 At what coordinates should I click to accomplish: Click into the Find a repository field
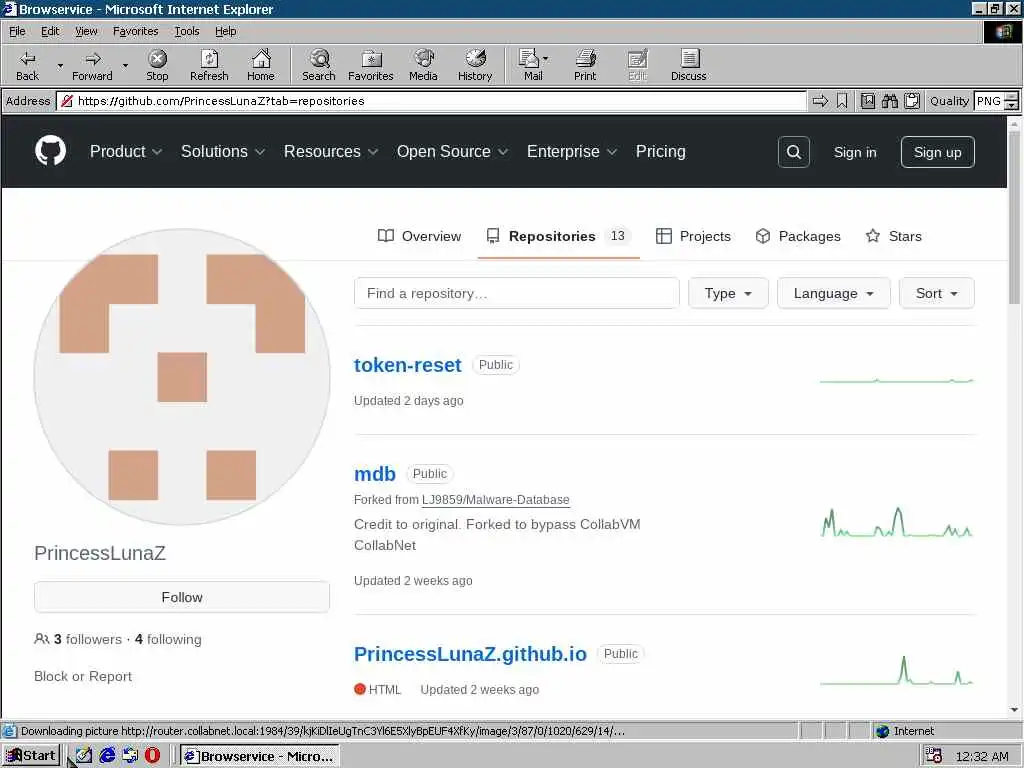point(517,293)
